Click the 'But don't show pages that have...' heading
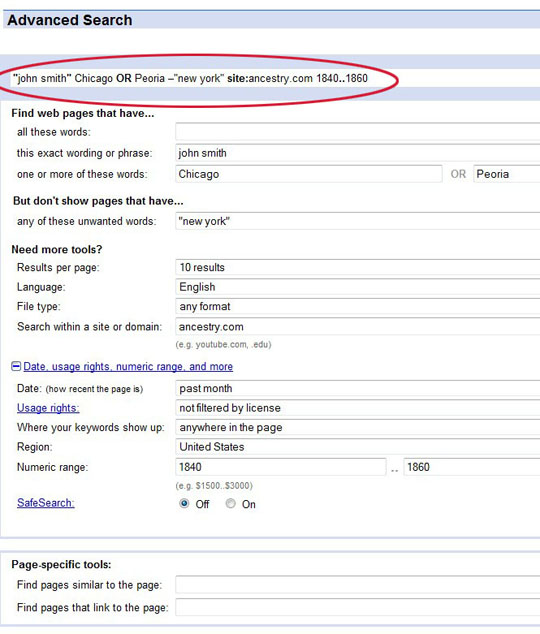The image size is (540, 634). tap(98, 201)
